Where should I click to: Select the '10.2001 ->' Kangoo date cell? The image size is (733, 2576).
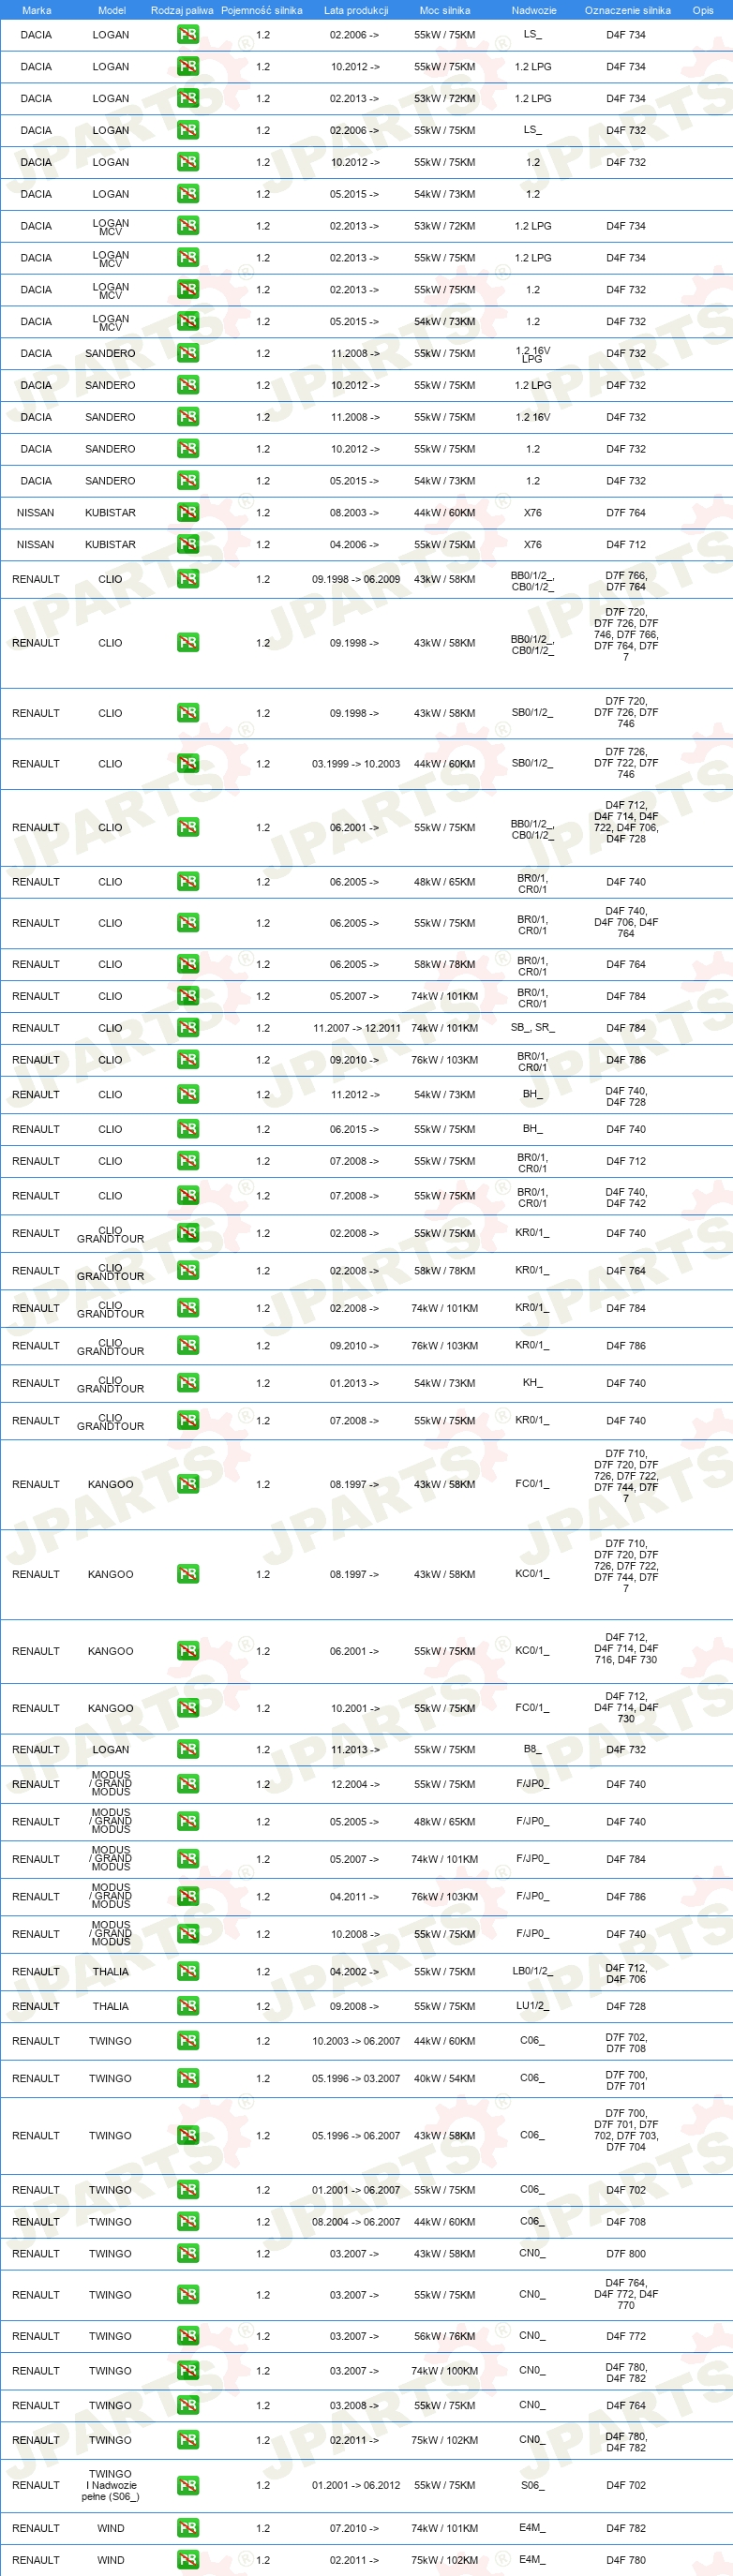[354, 1709]
